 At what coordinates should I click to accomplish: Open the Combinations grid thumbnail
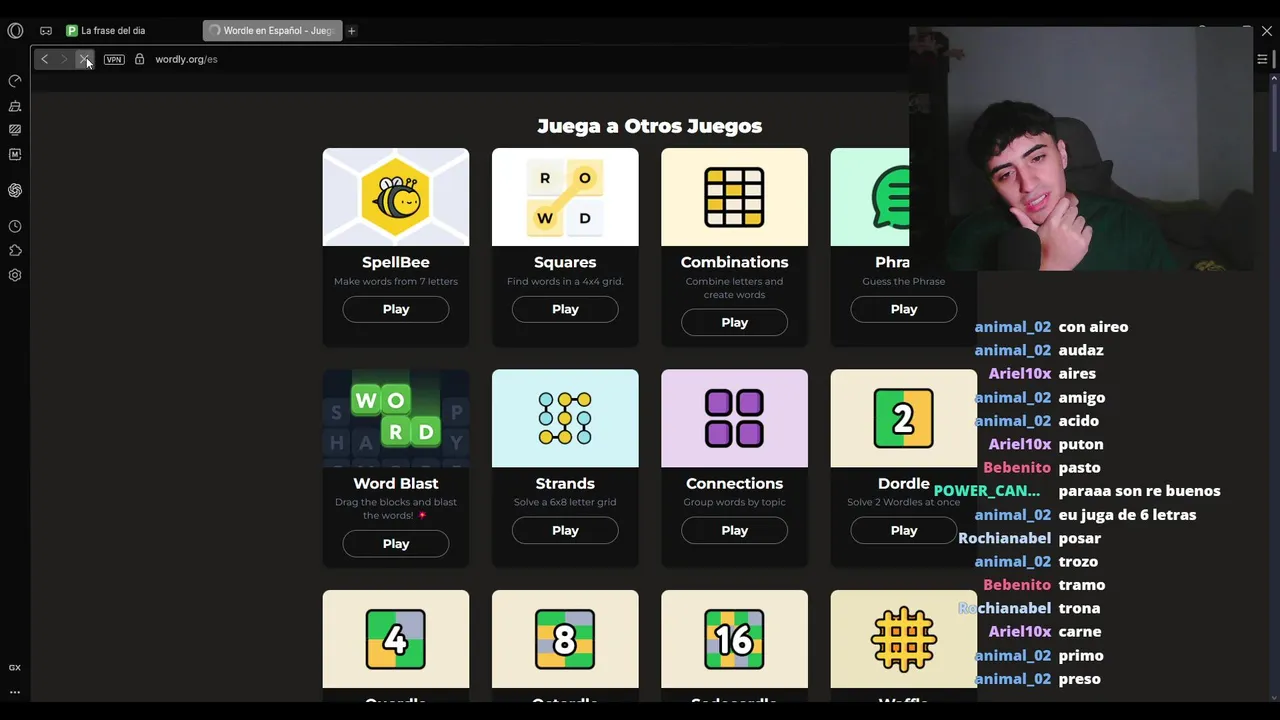pyautogui.click(x=734, y=197)
